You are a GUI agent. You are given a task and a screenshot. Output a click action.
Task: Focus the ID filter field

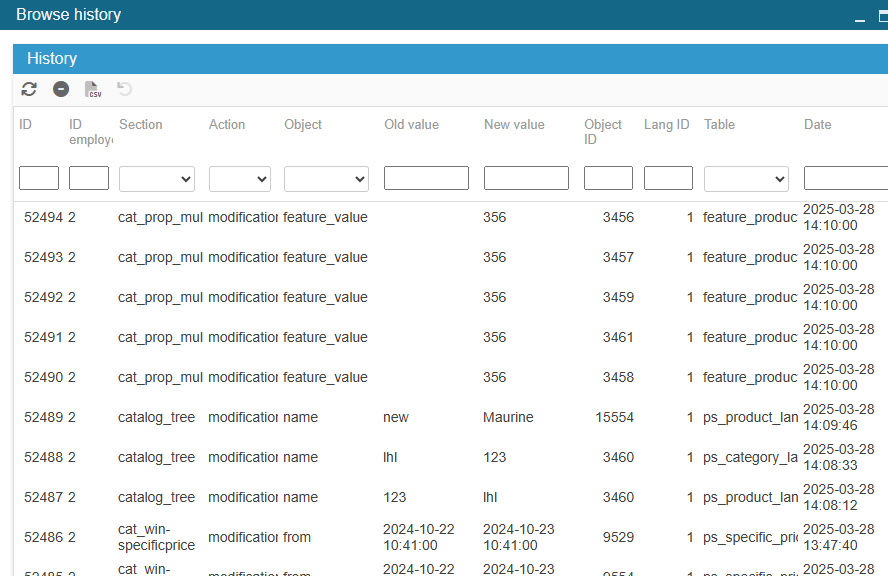click(39, 178)
